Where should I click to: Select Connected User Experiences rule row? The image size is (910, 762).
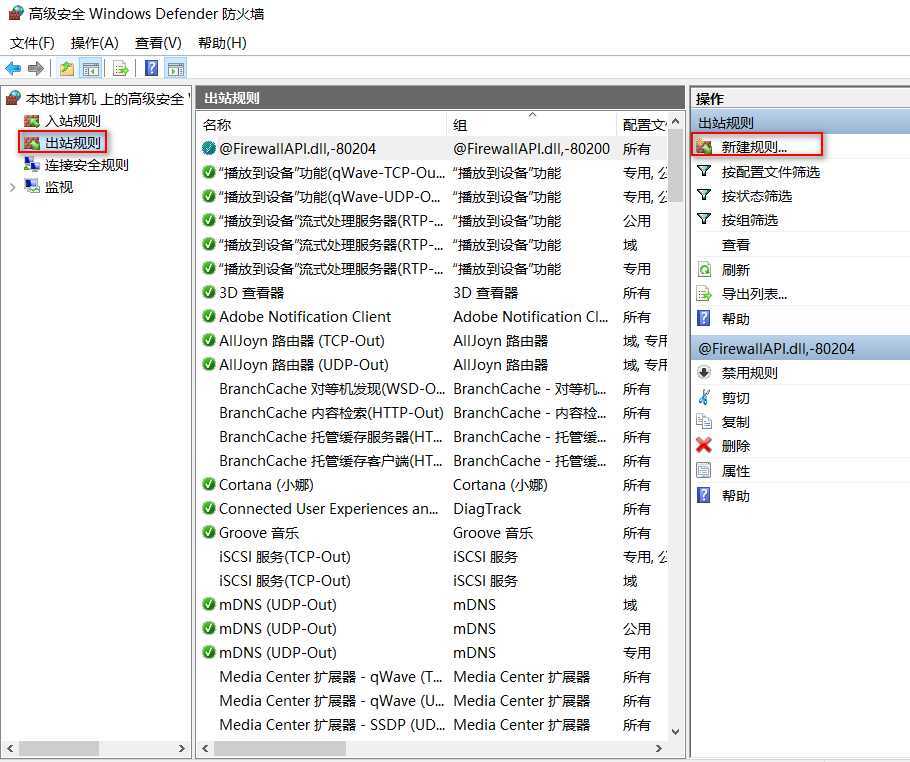click(x=433, y=508)
